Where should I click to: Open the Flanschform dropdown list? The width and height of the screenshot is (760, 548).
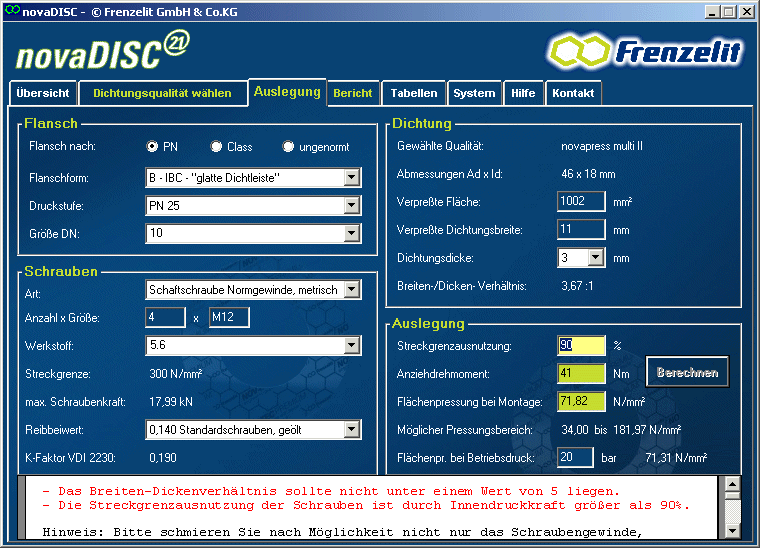pyautogui.click(x=351, y=178)
